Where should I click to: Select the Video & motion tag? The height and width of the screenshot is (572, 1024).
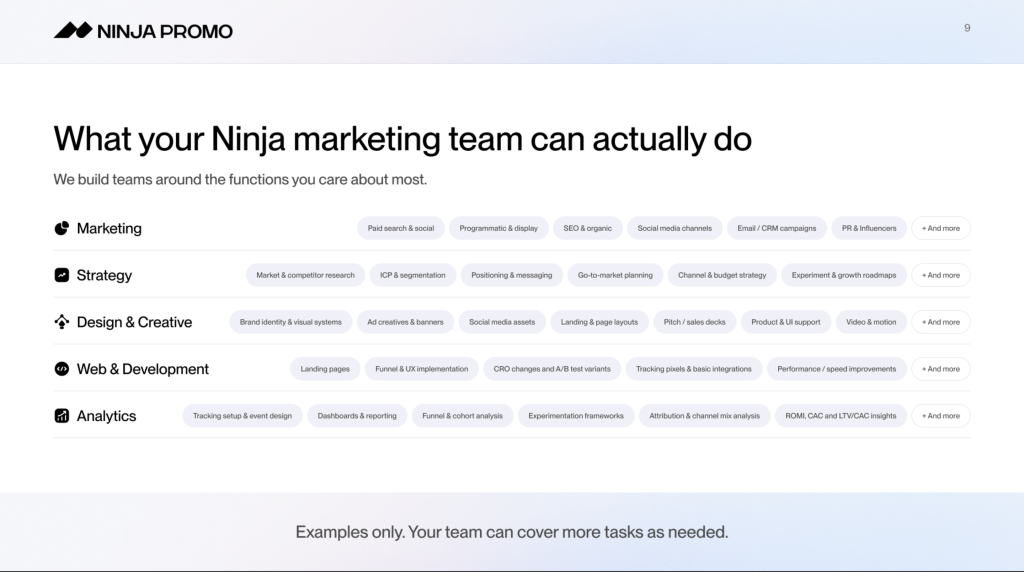coord(871,322)
